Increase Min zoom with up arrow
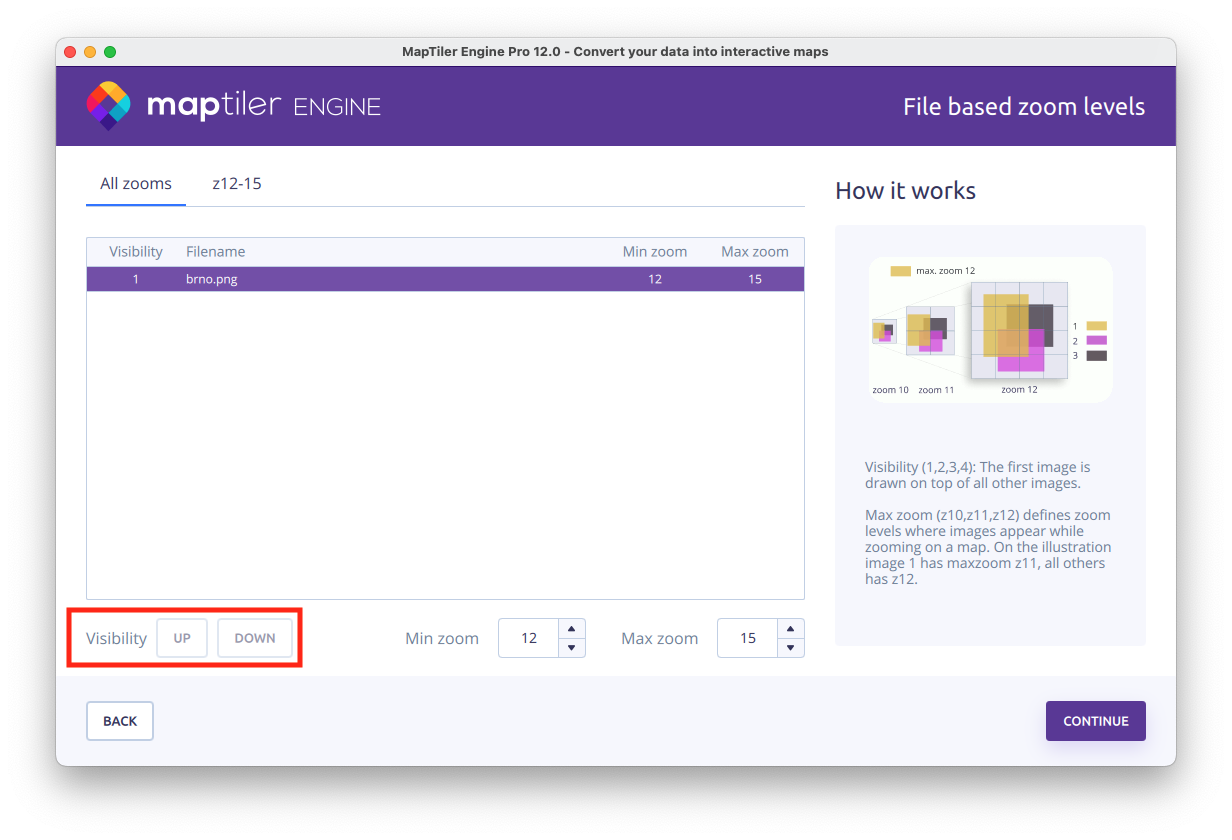 coord(571,629)
